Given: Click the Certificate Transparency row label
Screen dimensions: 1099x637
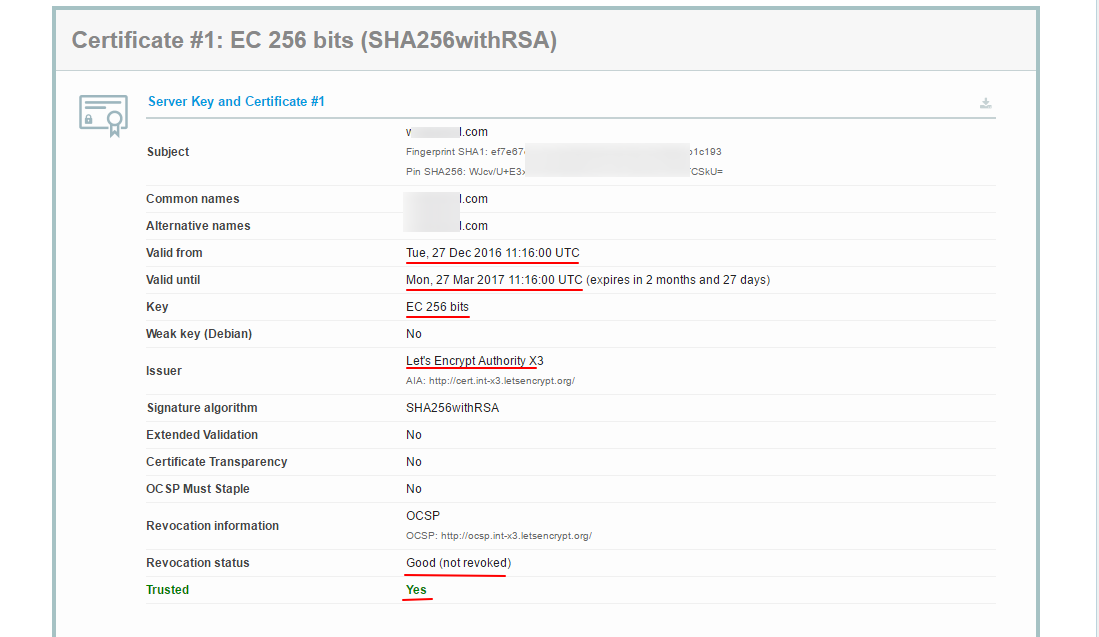Looking at the screenshot, I should 216,462.
